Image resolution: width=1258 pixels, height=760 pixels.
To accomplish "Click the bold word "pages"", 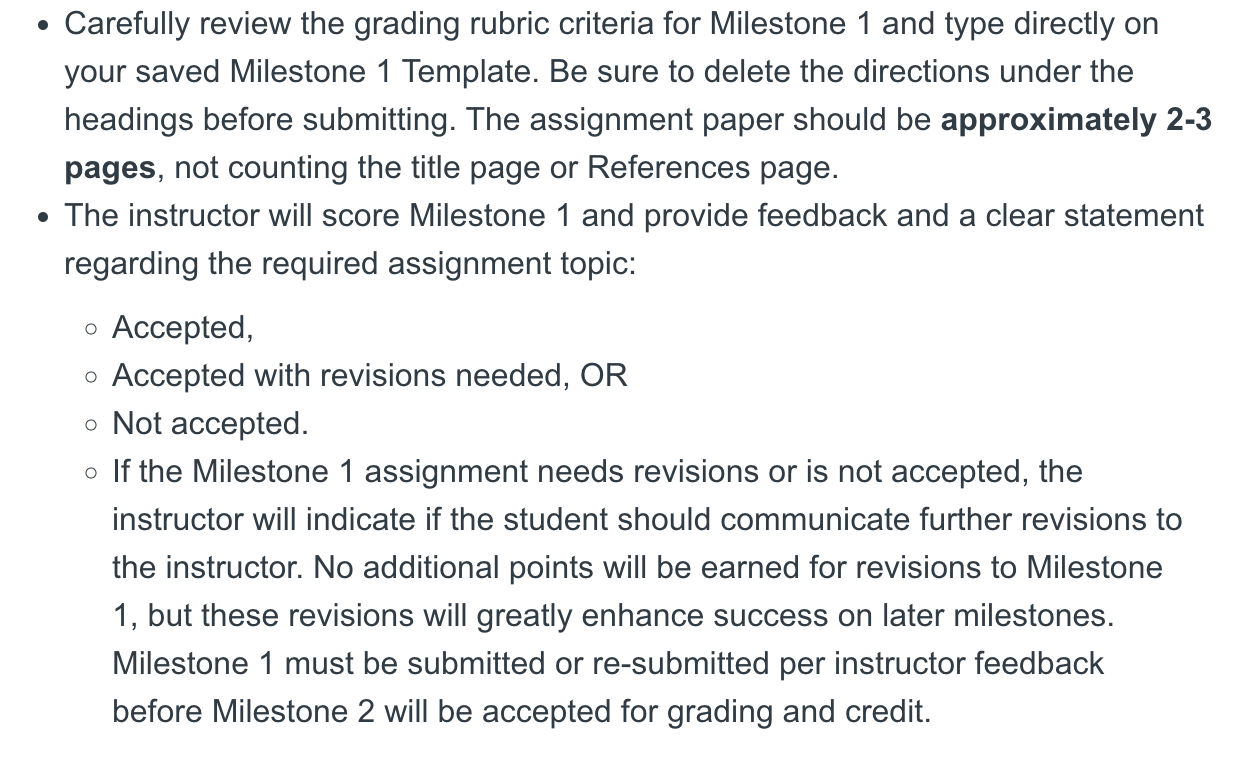I will tap(110, 168).
